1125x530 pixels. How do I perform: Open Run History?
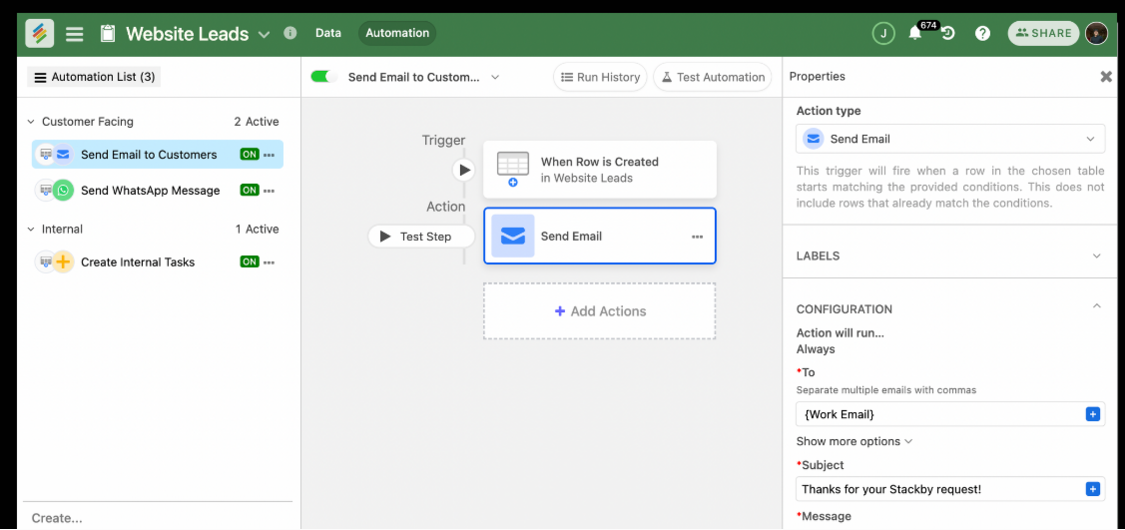pyautogui.click(x=600, y=77)
